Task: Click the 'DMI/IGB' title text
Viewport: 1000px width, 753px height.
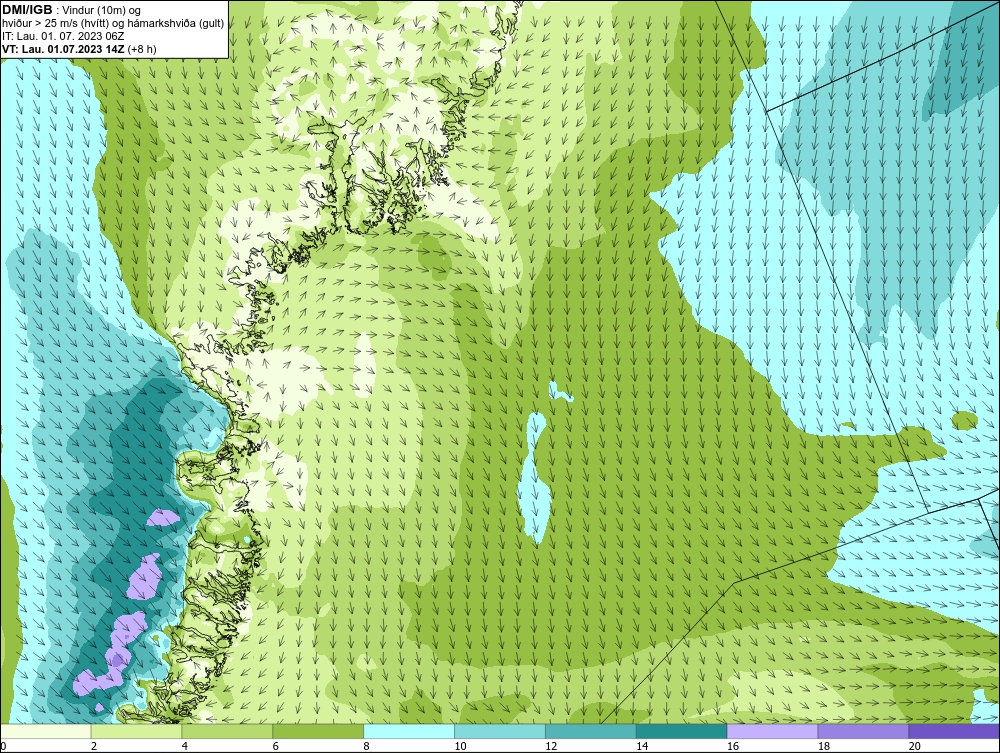Action: point(27,10)
